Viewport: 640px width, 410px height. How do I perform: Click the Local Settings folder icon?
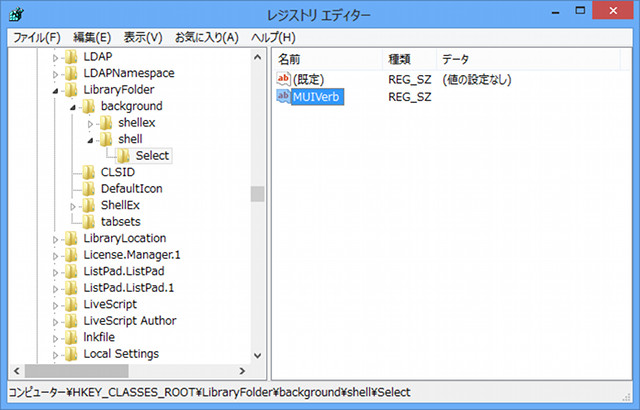click(x=71, y=354)
